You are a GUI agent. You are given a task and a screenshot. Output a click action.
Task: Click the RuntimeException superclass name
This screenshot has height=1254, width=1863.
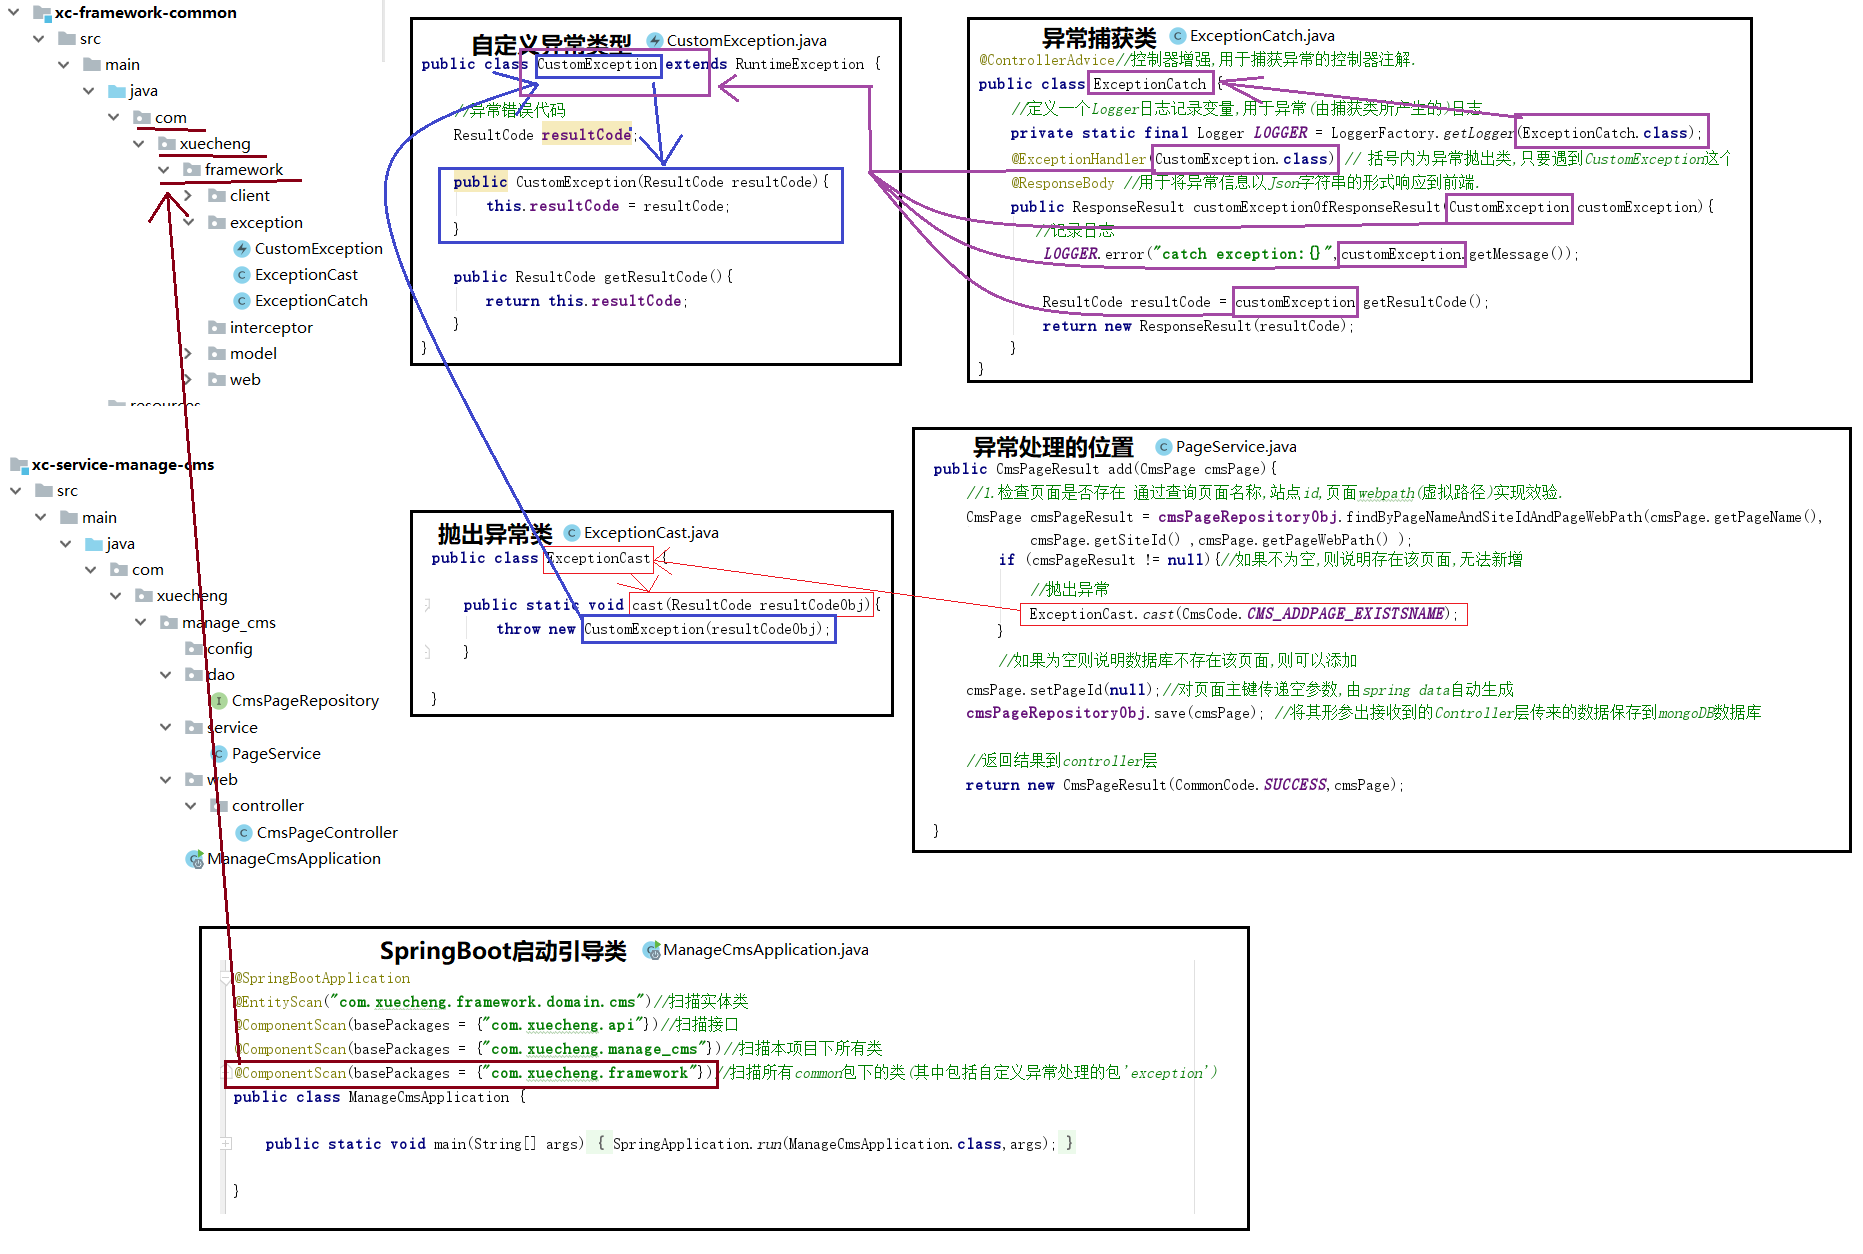tap(800, 64)
